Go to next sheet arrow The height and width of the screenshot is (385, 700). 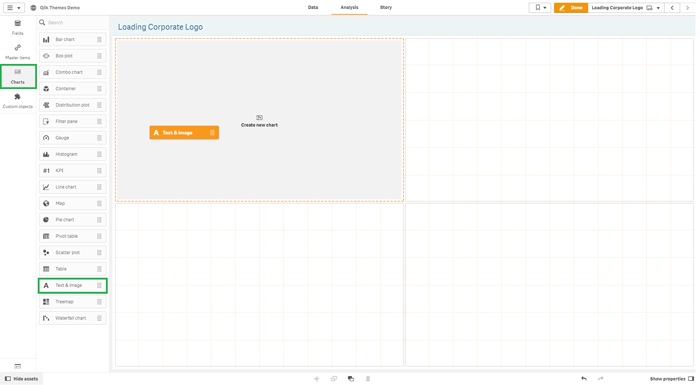688,8
